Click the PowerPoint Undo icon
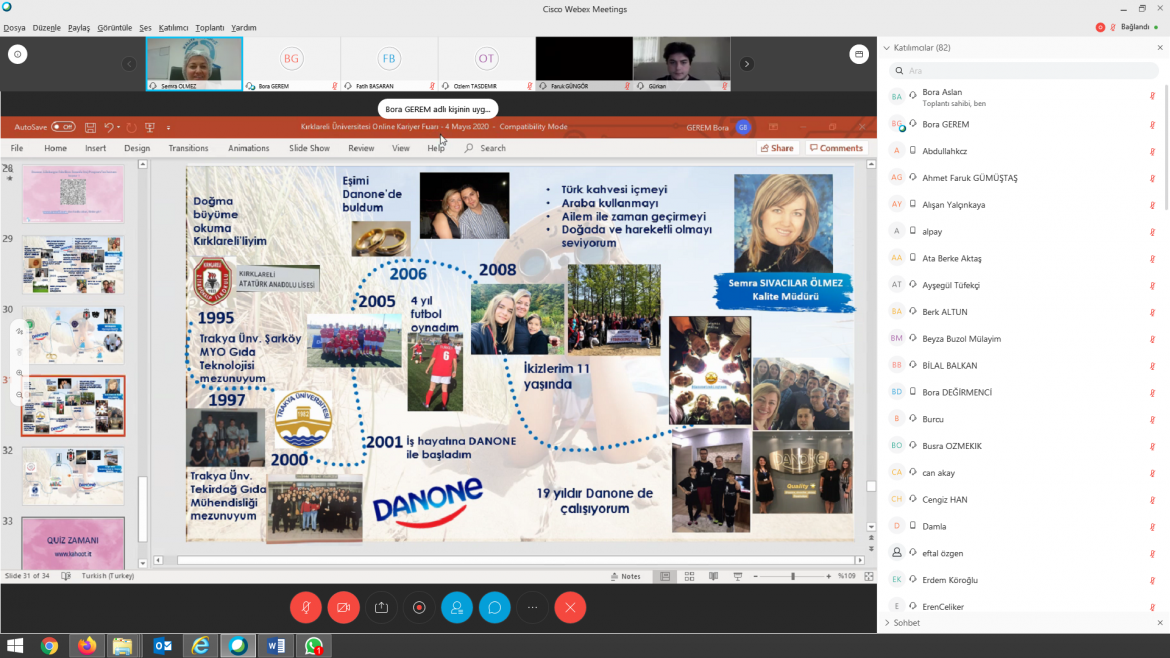The width and height of the screenshot is (1170, 658). [x=109, y=128]
